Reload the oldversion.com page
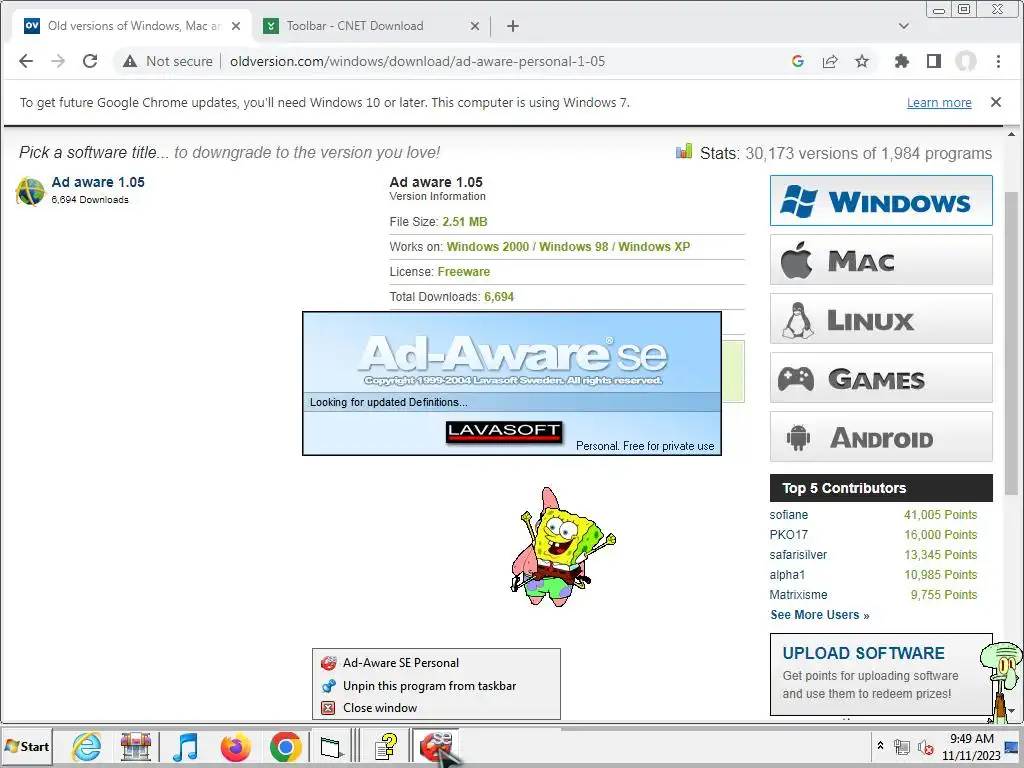The width and height of the screenshot is (1024, 768). 90,61
